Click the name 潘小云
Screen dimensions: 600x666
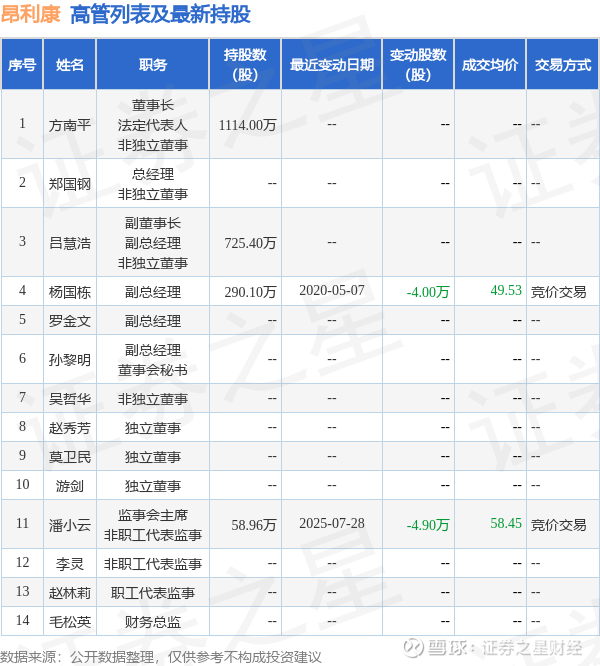[70, 525]
